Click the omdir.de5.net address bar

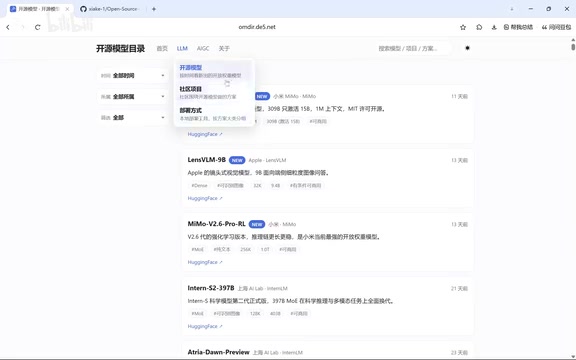pyautogui.click(x=257, y=27)
